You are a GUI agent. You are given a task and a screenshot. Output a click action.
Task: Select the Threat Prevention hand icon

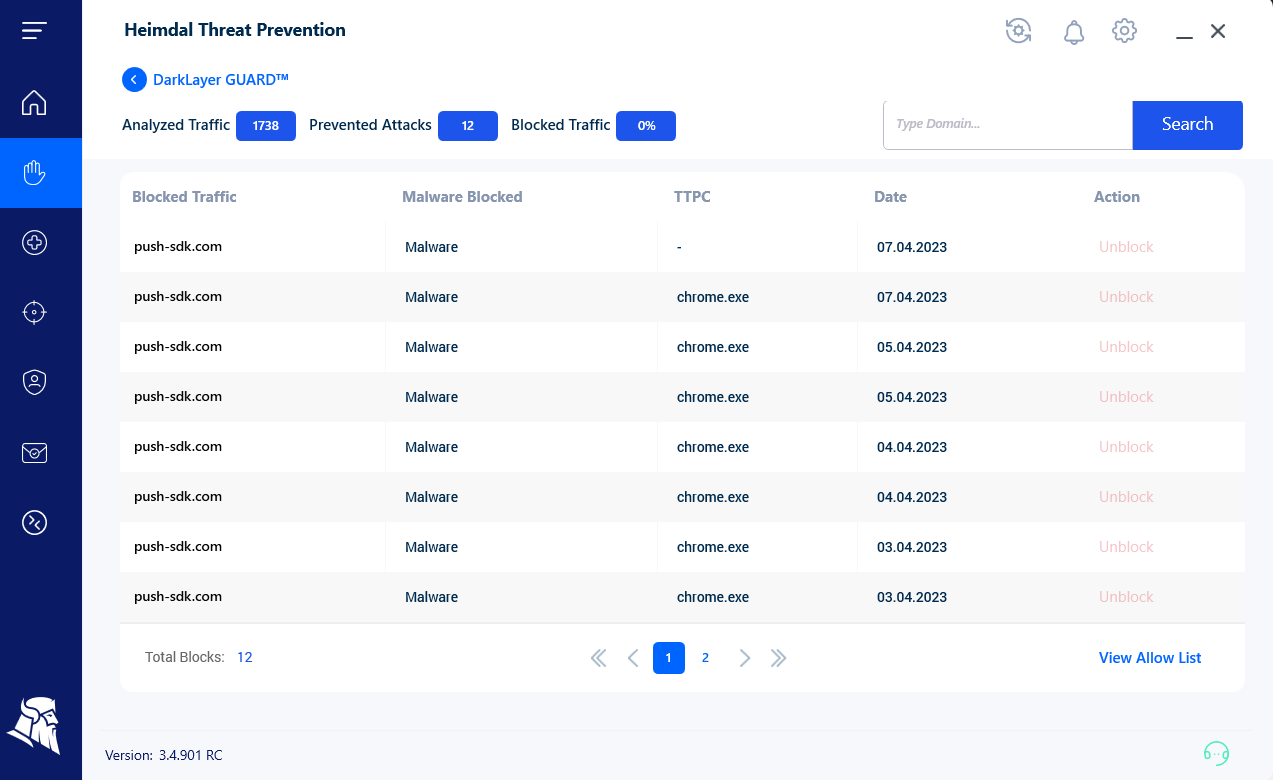[x=33, y=172]
